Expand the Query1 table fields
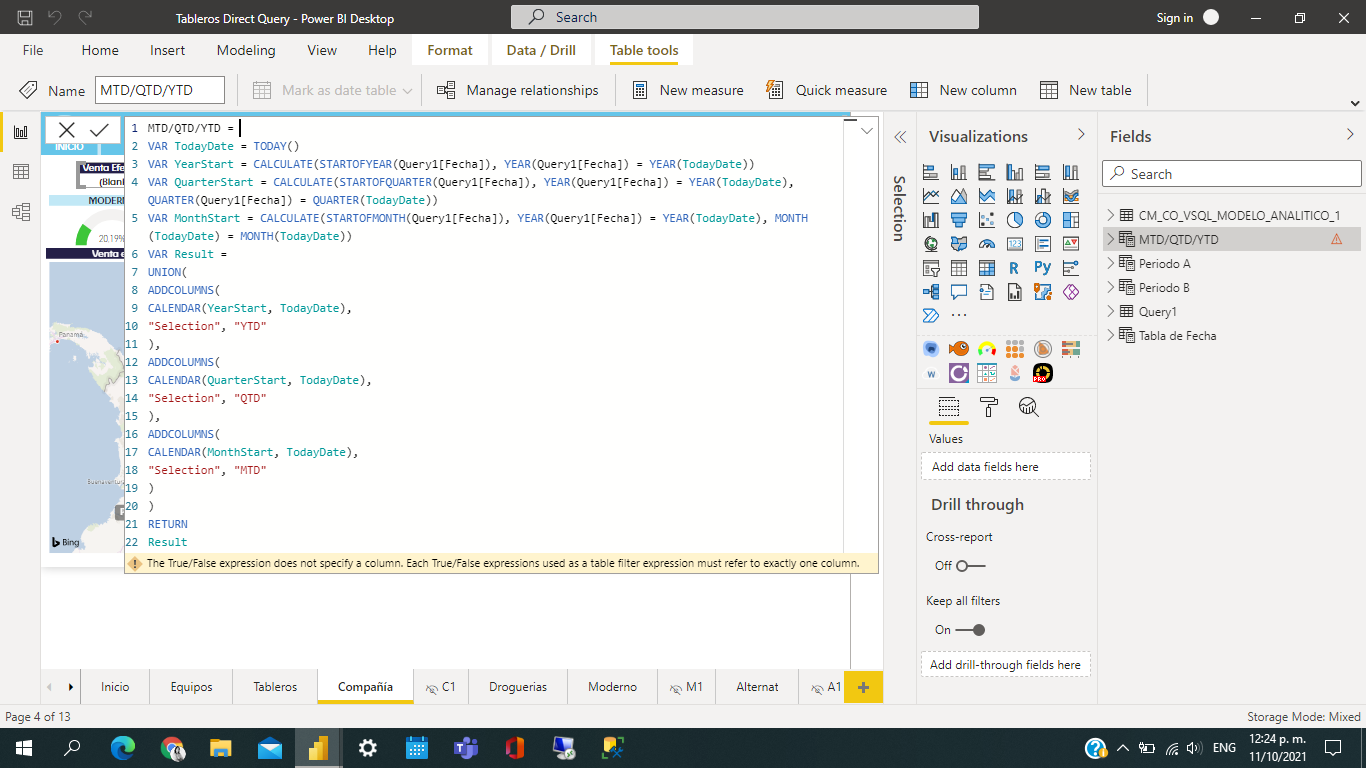 (1111, 311)
